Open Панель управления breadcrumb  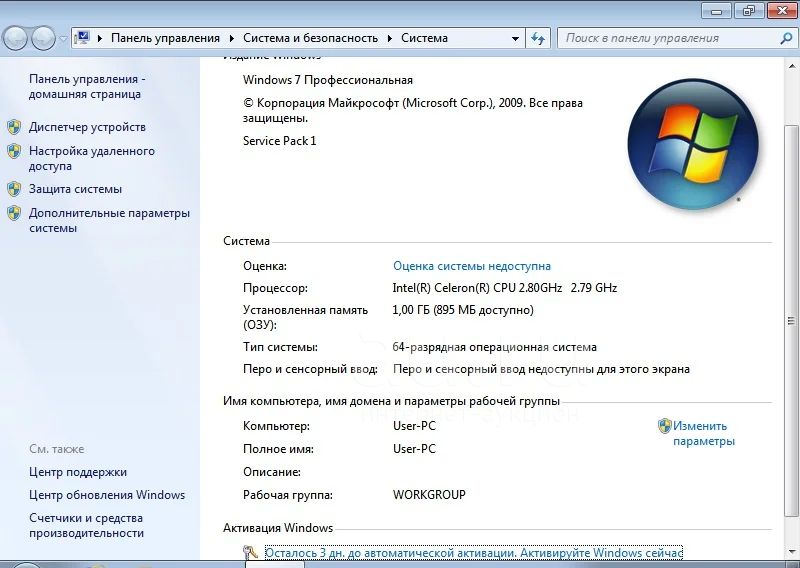click(x=165, y=38)
